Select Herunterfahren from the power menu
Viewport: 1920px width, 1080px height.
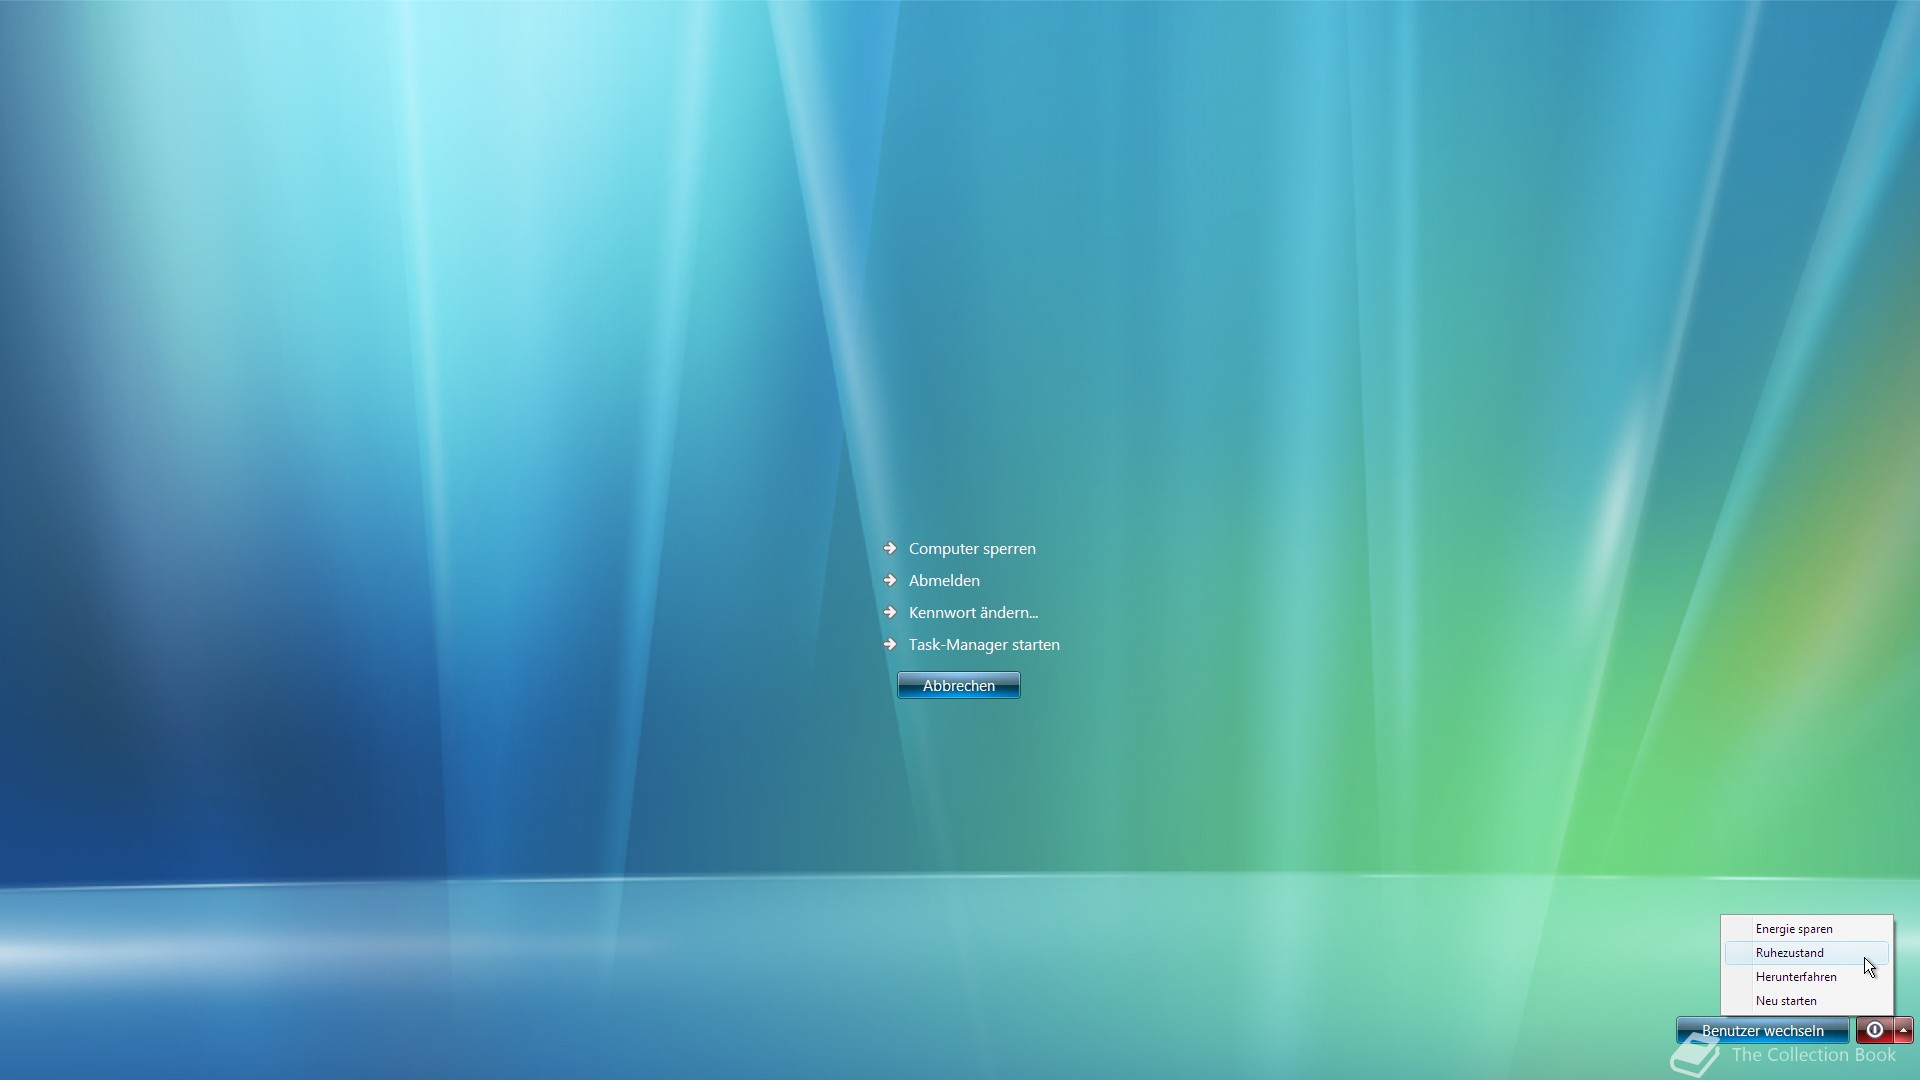pos(1807,977)
